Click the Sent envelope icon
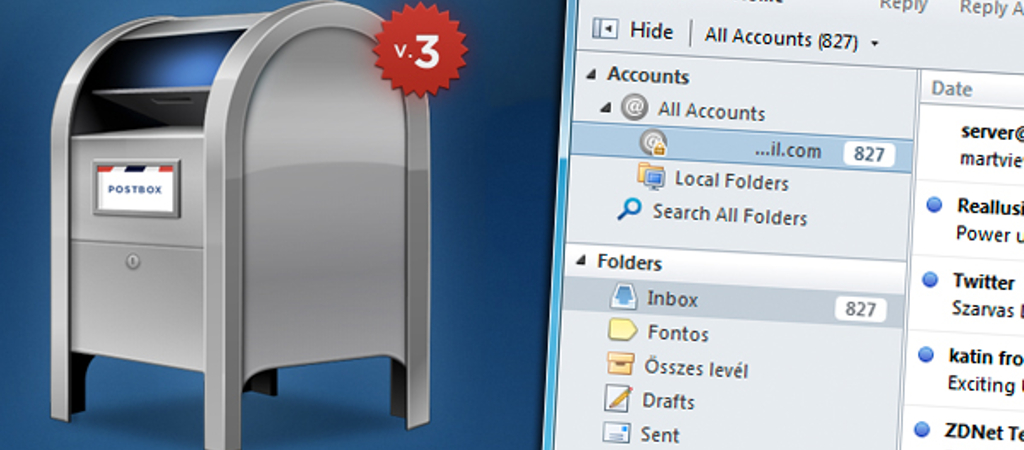 616,432
